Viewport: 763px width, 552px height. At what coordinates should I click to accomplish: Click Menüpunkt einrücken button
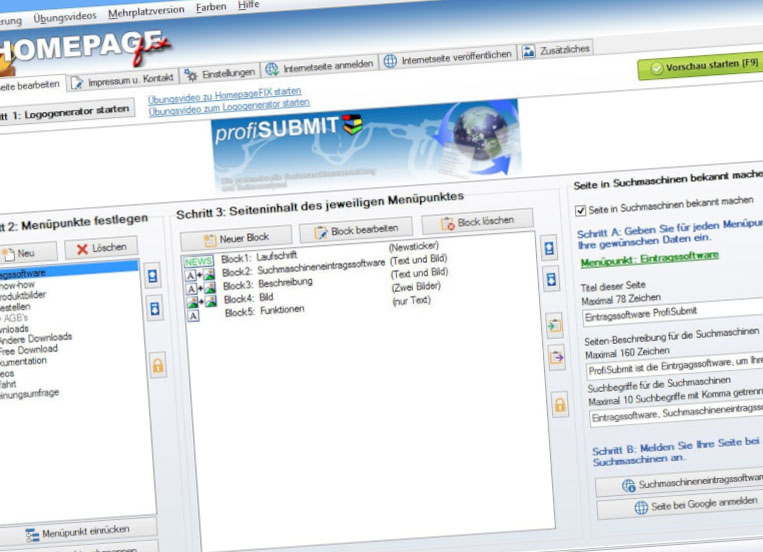coord(78,532)
